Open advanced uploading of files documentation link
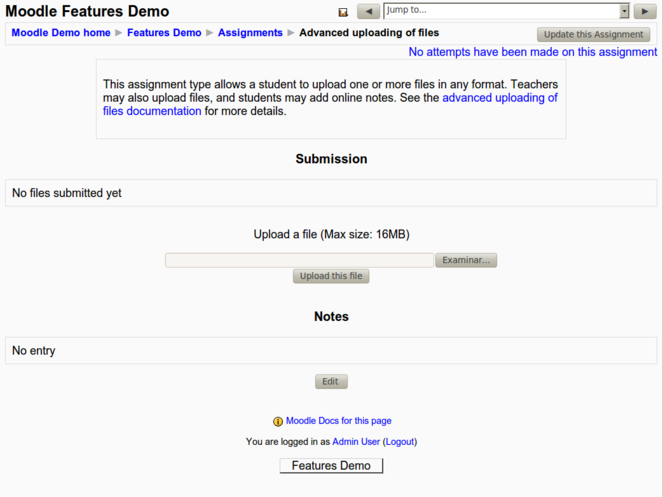This screenshot has height=497, width=663. tap(499, 98)
